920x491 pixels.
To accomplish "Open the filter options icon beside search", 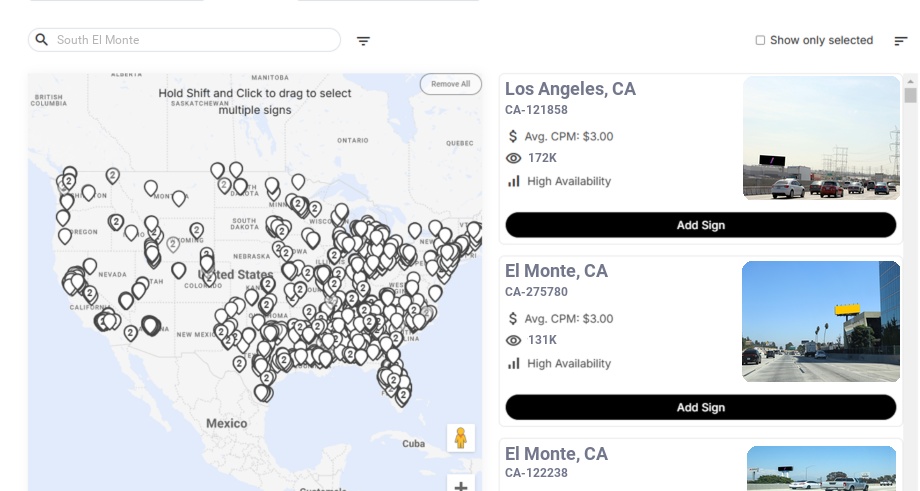I will [363, 41].
